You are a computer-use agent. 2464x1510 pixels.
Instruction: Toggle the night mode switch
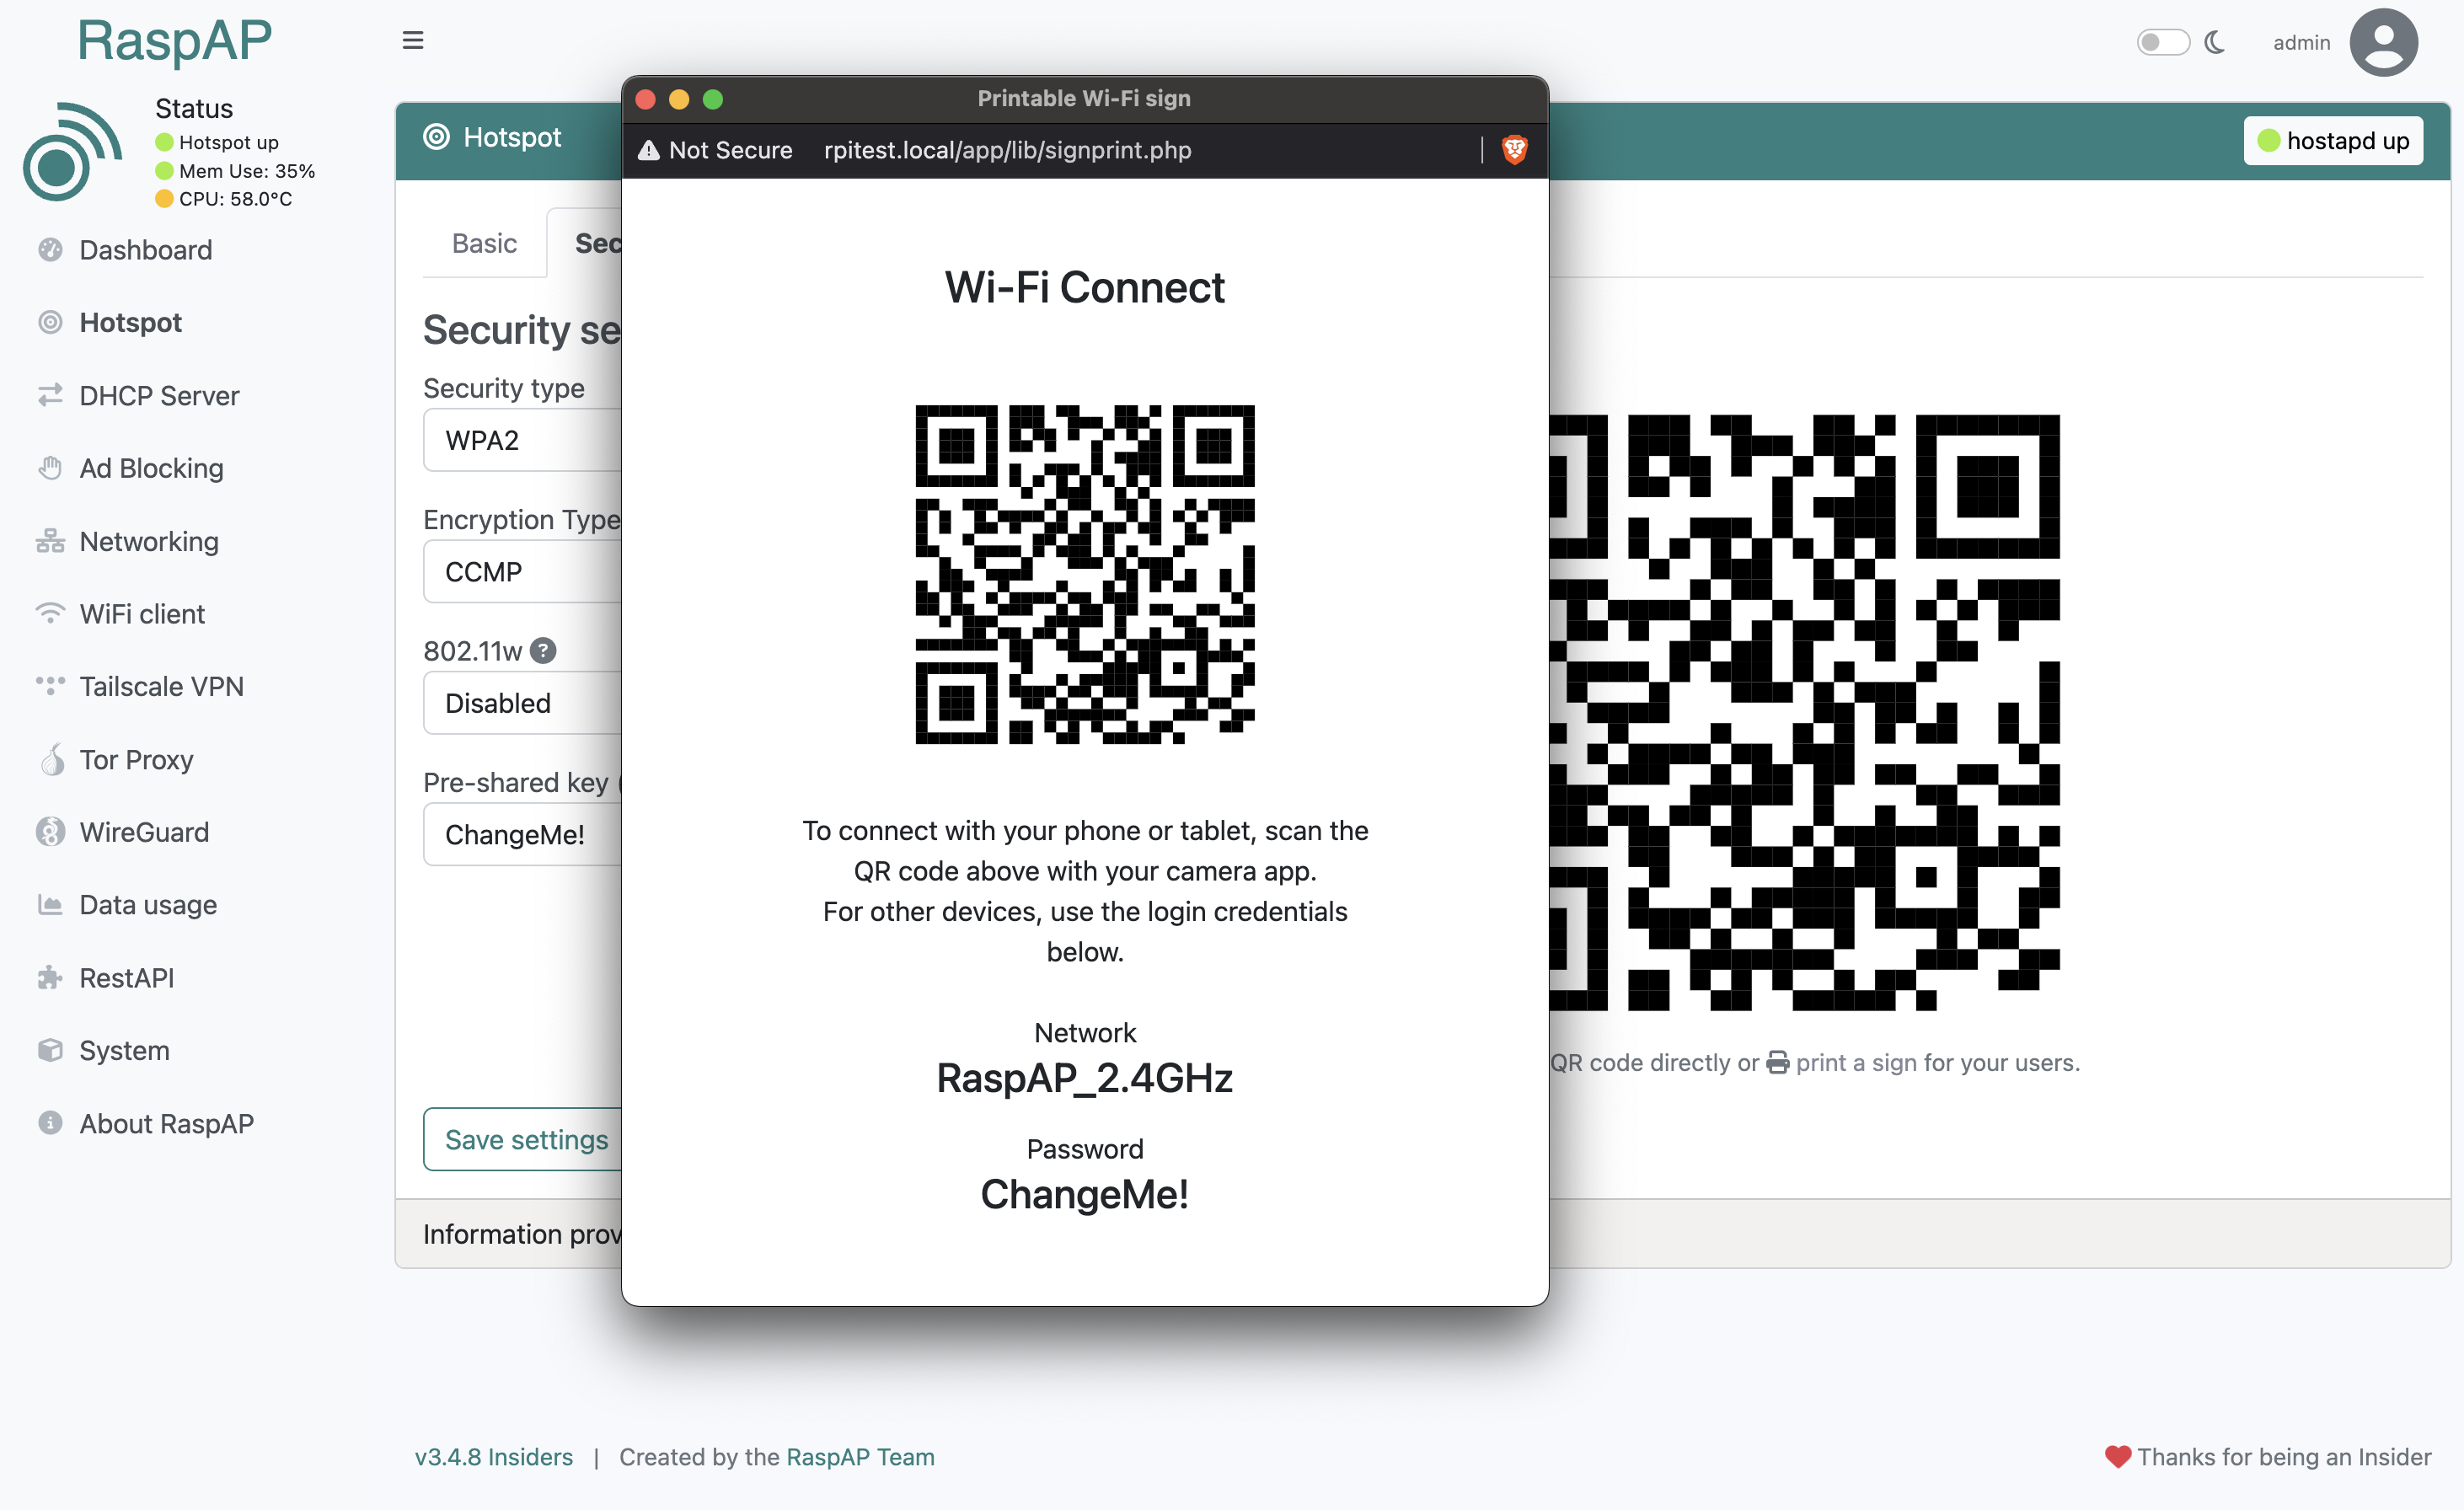point(2163,42)
